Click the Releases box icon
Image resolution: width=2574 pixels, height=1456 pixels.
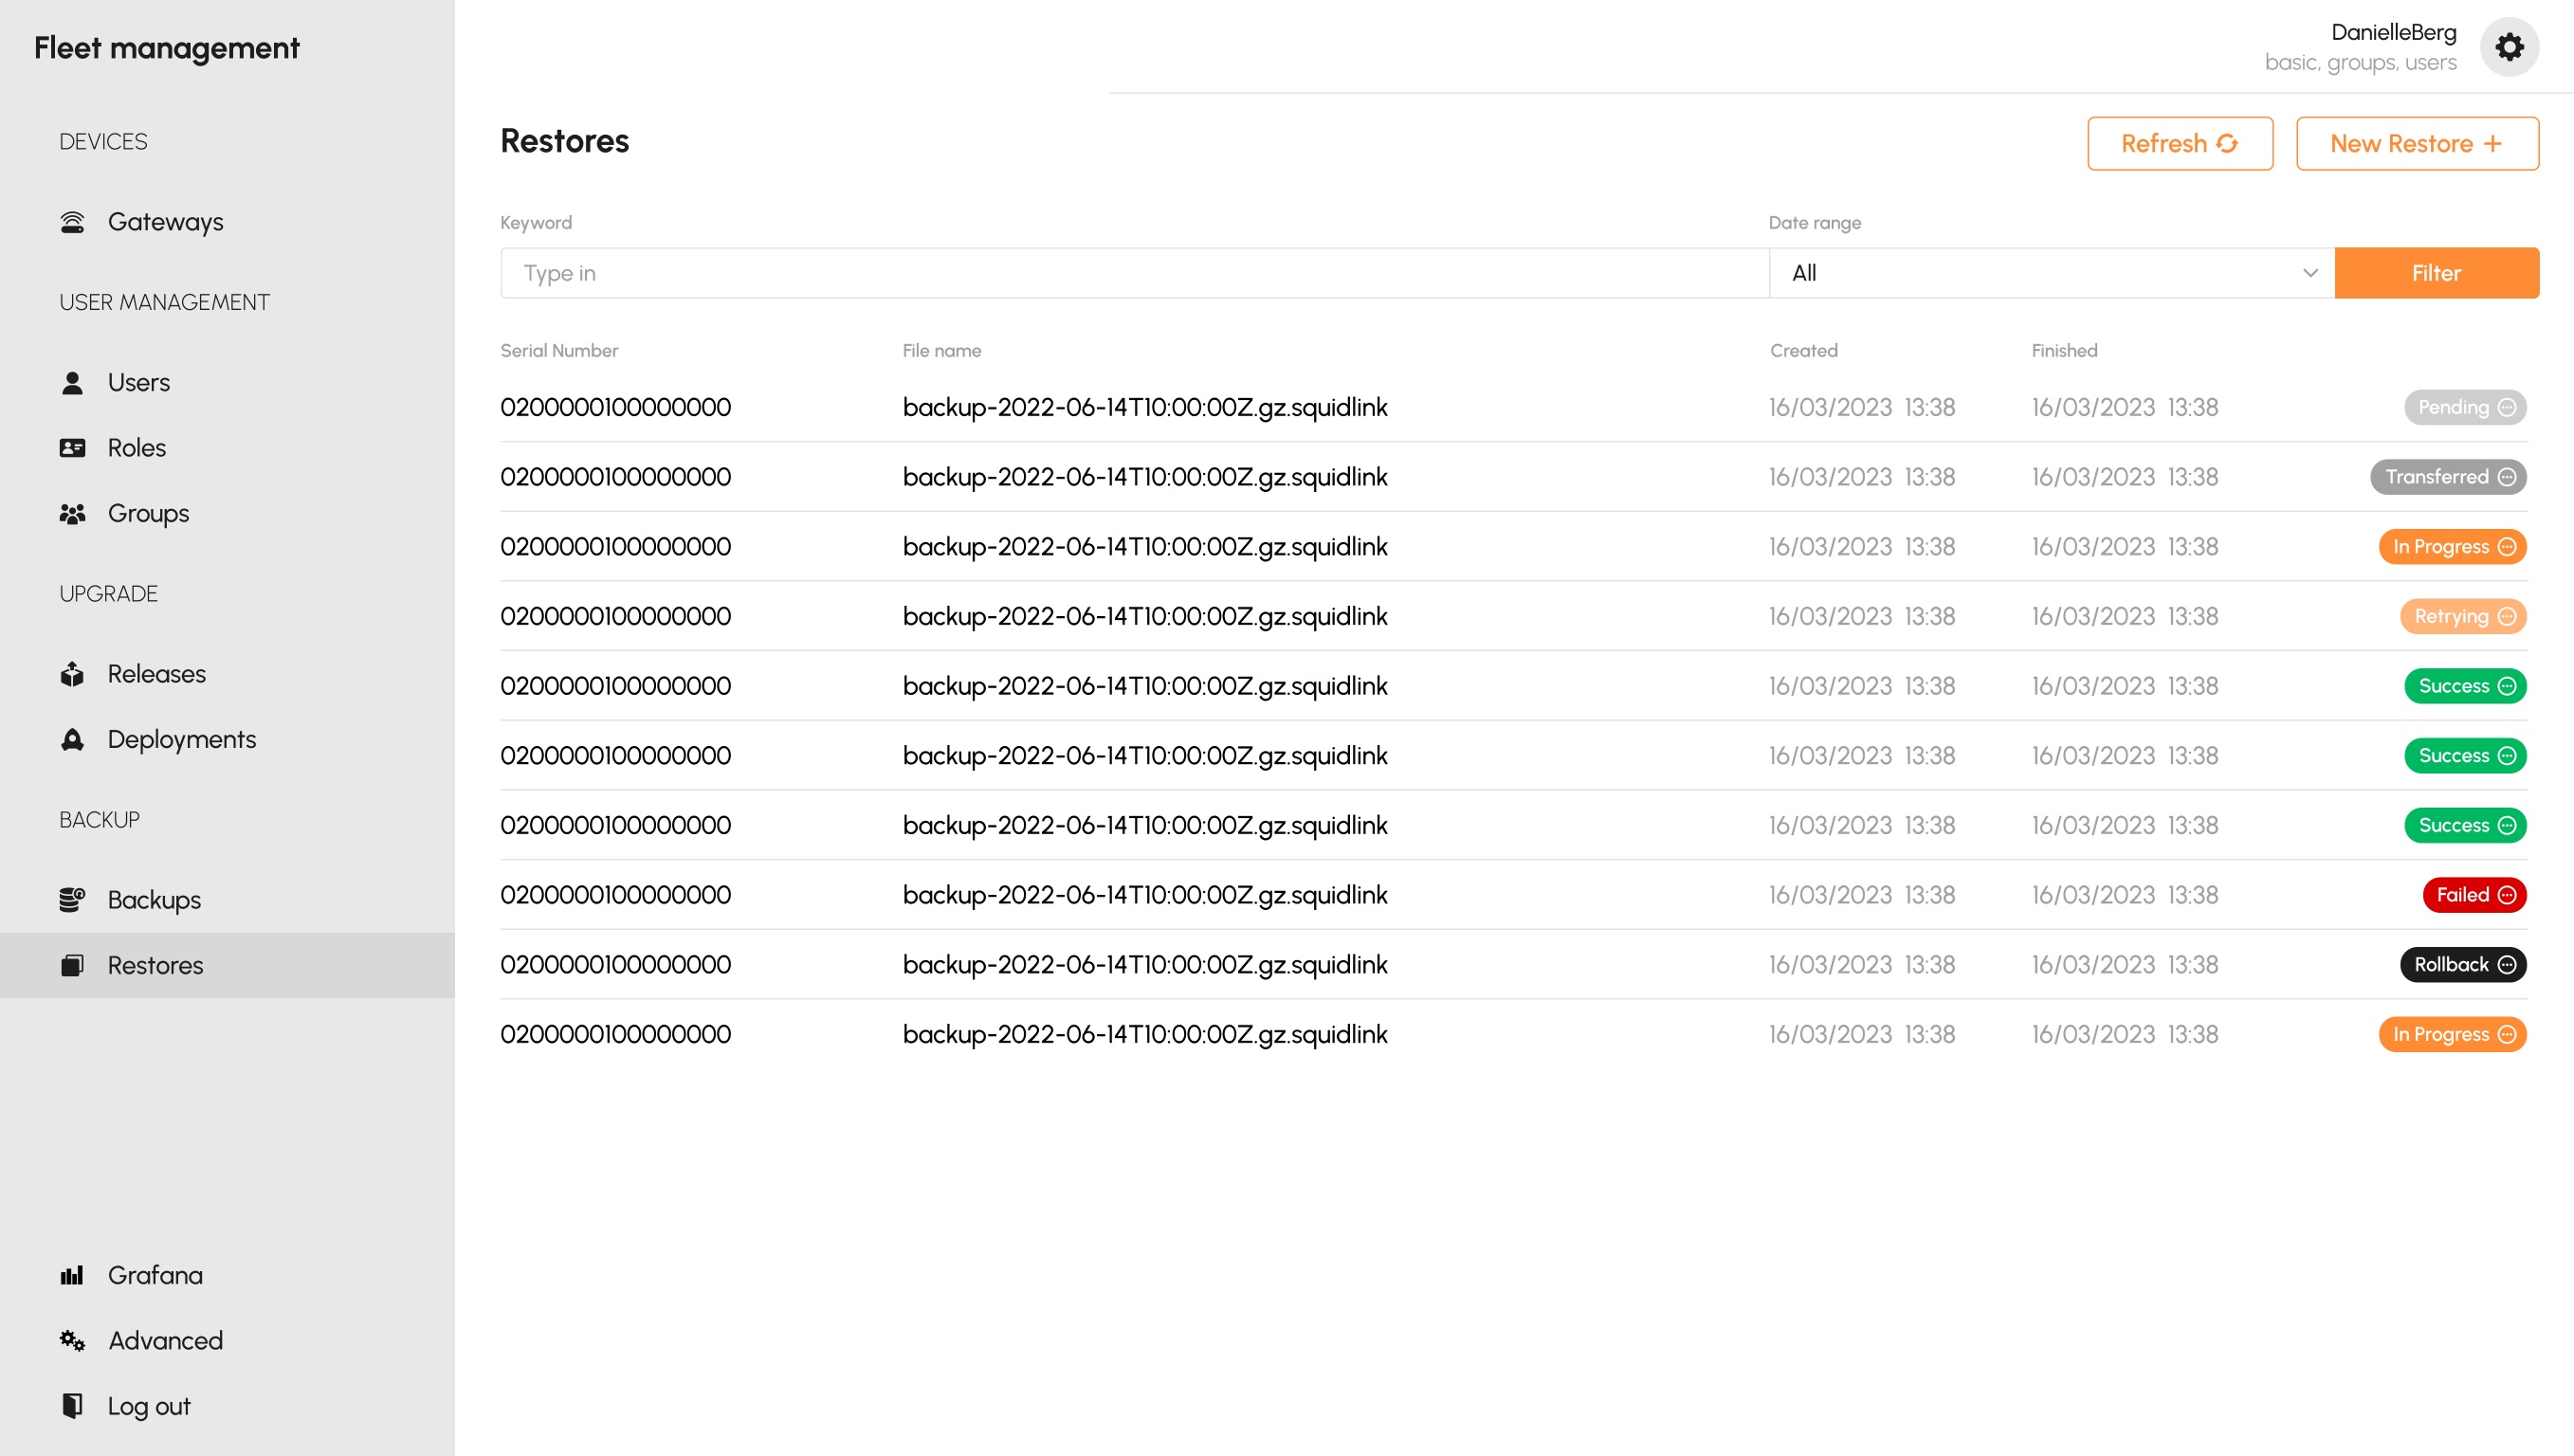click(x=72, y=674)
